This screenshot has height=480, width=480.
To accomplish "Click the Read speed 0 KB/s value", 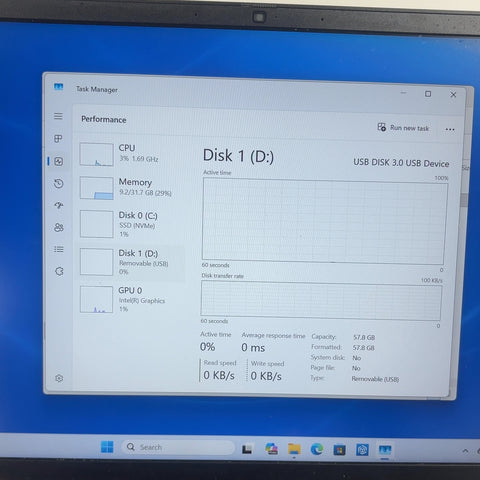I will coord(219,375).
